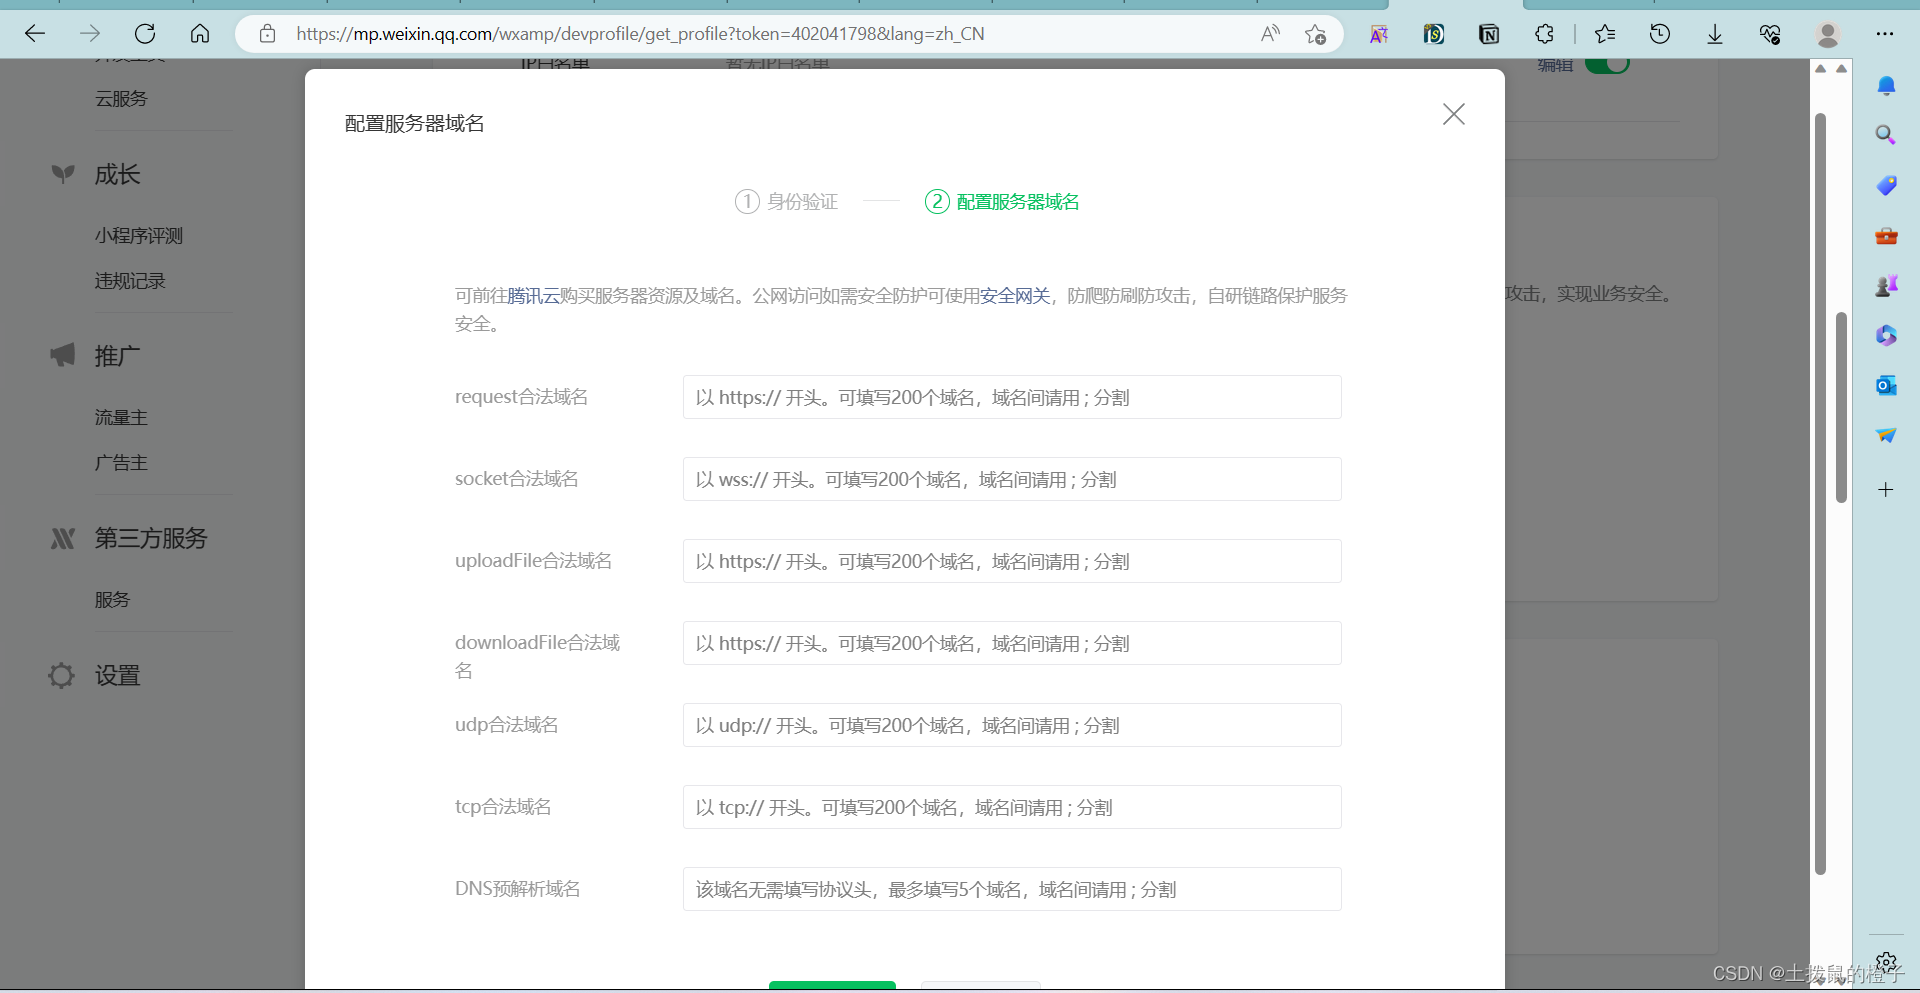The width and height of the screenshot is (1920, 993).
Task: Click the dialog scrollbar thumb
Action: (1820, 494)
